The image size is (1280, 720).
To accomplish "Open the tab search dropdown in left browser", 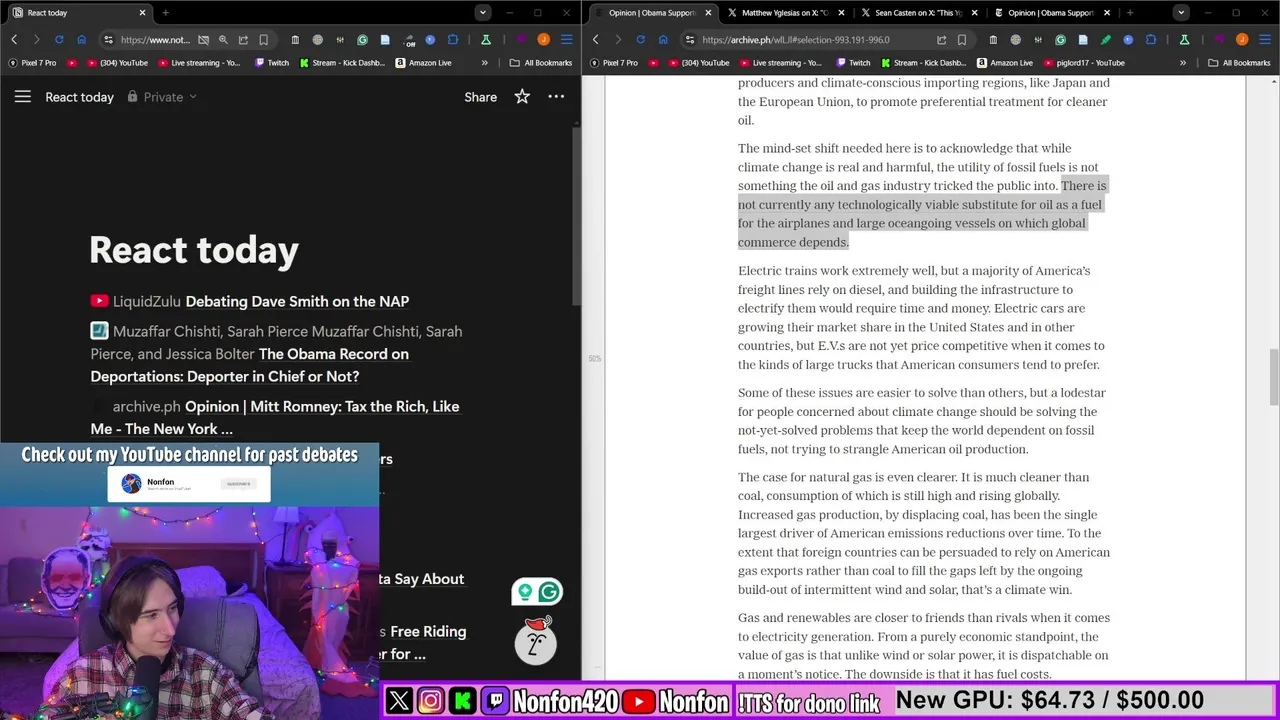I will point(483,13).
